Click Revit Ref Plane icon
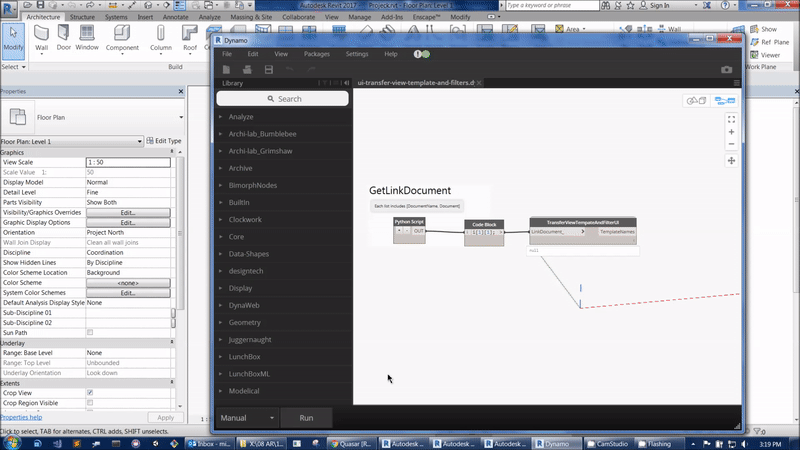This screenshot has width=800, height=450. 769,42
